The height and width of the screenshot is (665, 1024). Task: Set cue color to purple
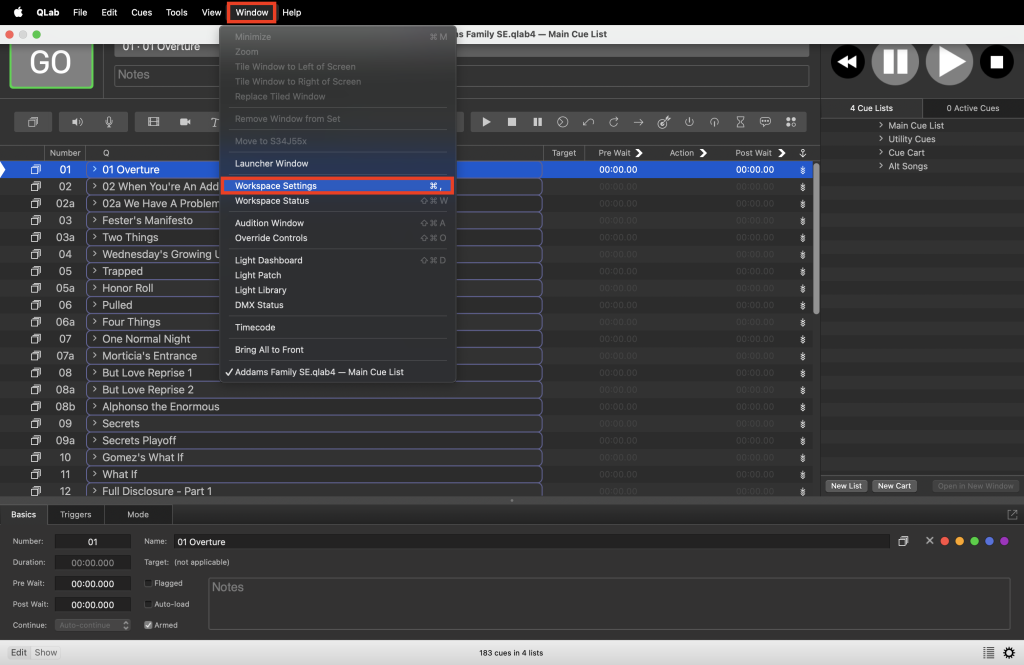(1004, 541)
